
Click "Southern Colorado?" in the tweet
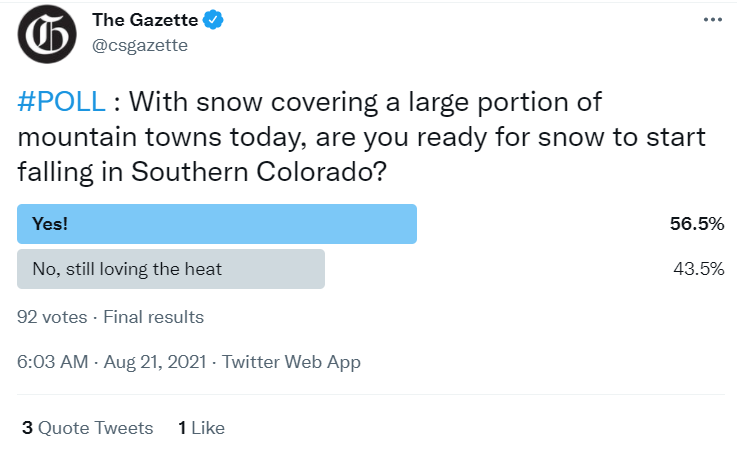click(x=281, y=169)
